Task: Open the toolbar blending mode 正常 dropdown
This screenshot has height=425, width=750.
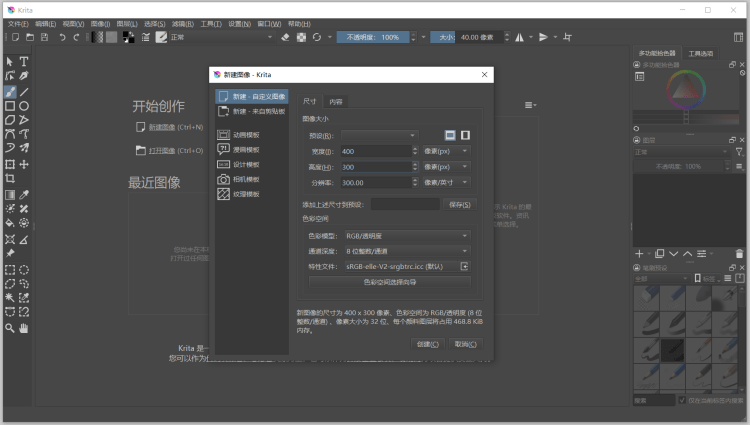Action: [221, 37]
